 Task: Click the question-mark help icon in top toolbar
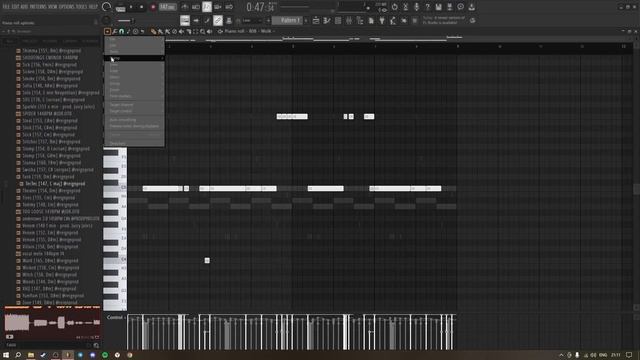coord(427,7)
